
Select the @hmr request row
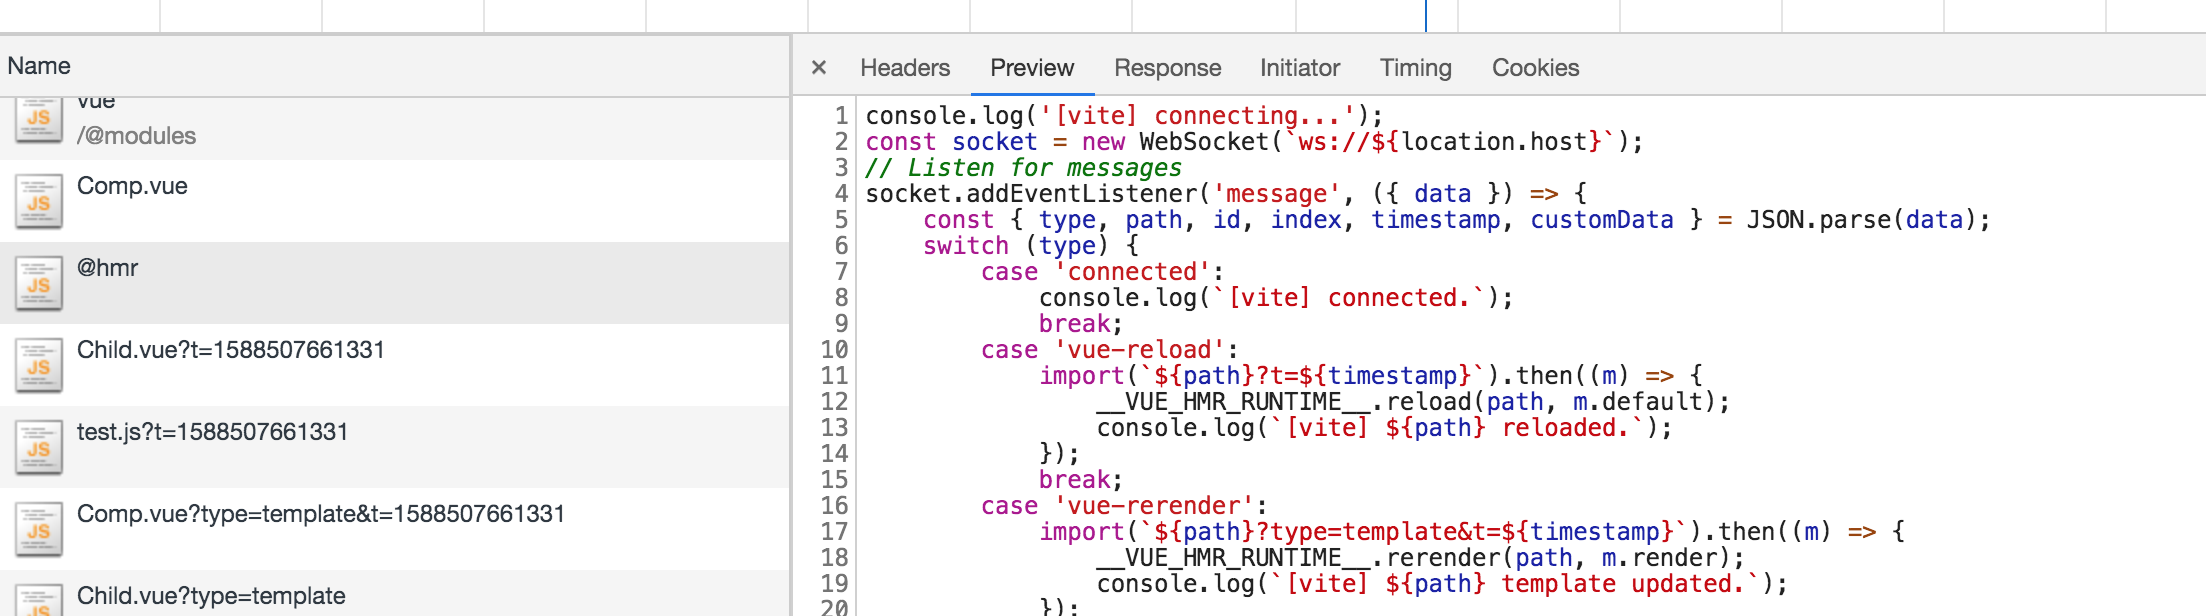[394, 283]
